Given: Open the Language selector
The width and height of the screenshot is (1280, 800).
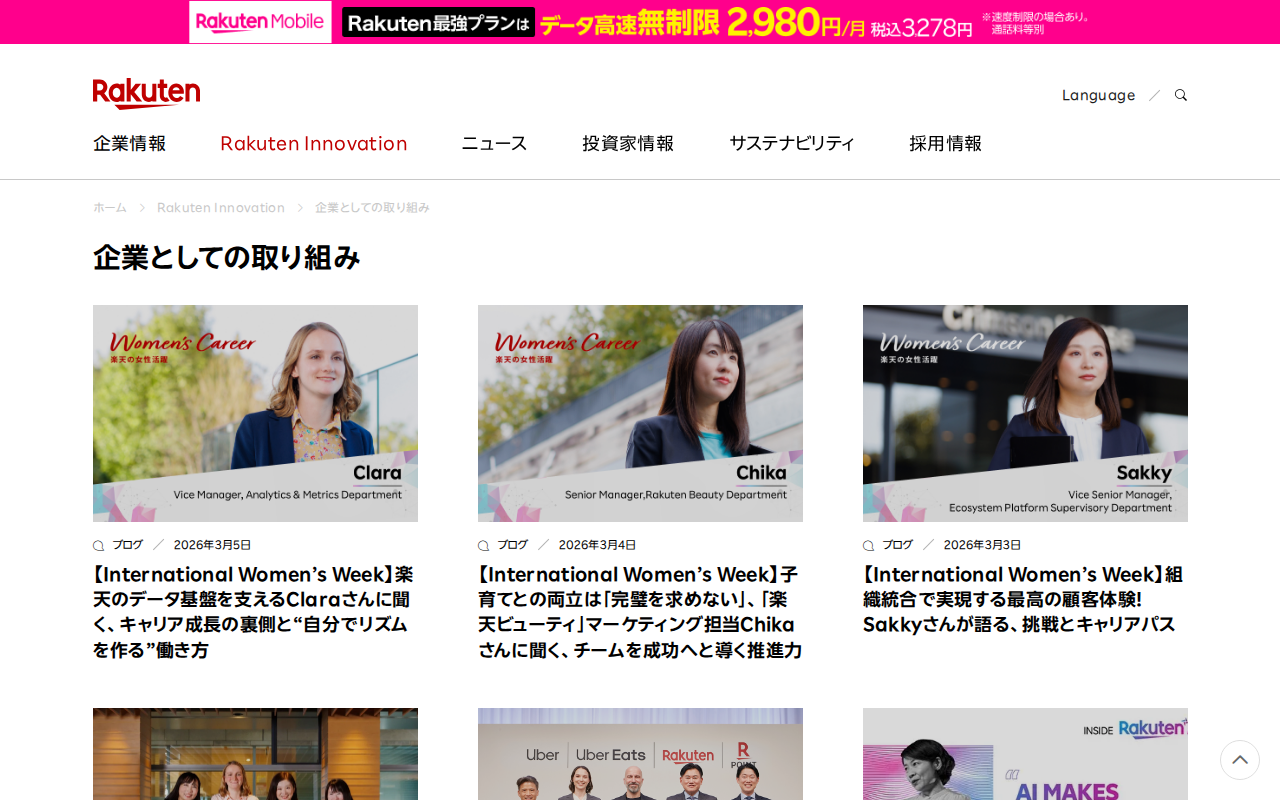Looking at the screenshot, I should [1098, 95].
